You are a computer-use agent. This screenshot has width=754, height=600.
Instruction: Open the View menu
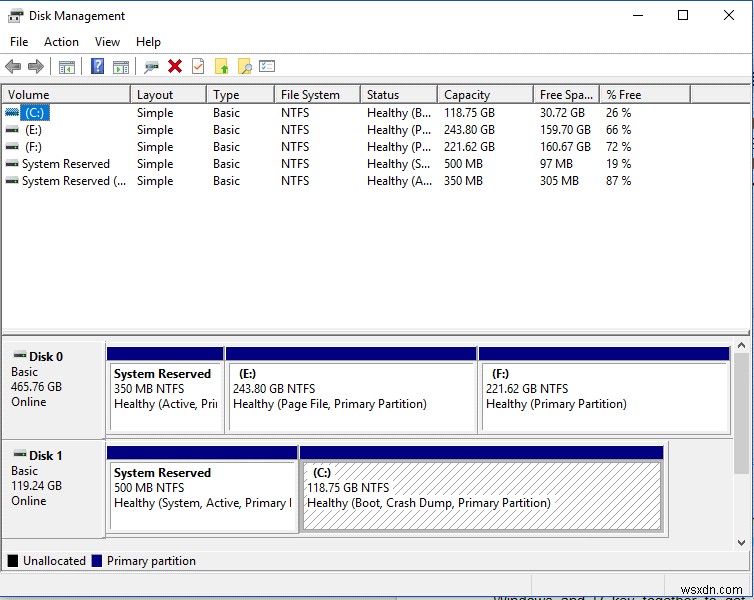point(107,42)
